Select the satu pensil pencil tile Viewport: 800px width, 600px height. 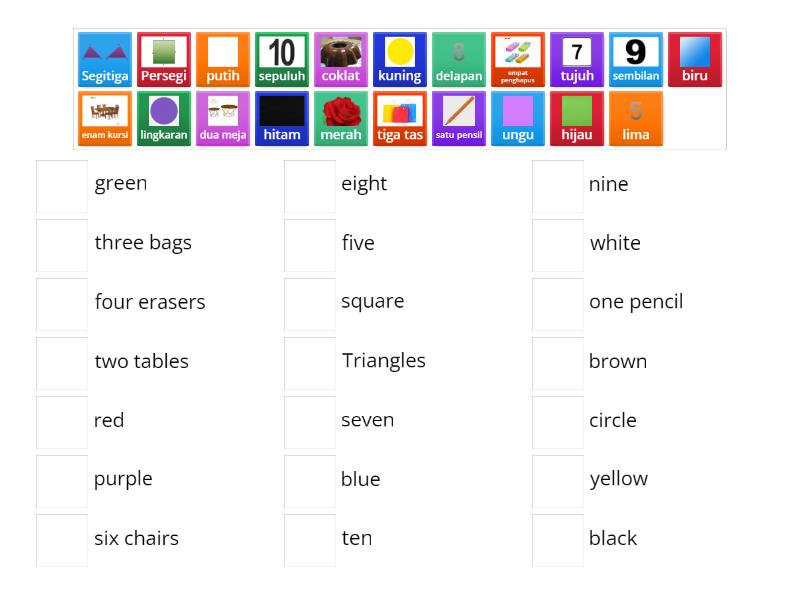(459, 119)
